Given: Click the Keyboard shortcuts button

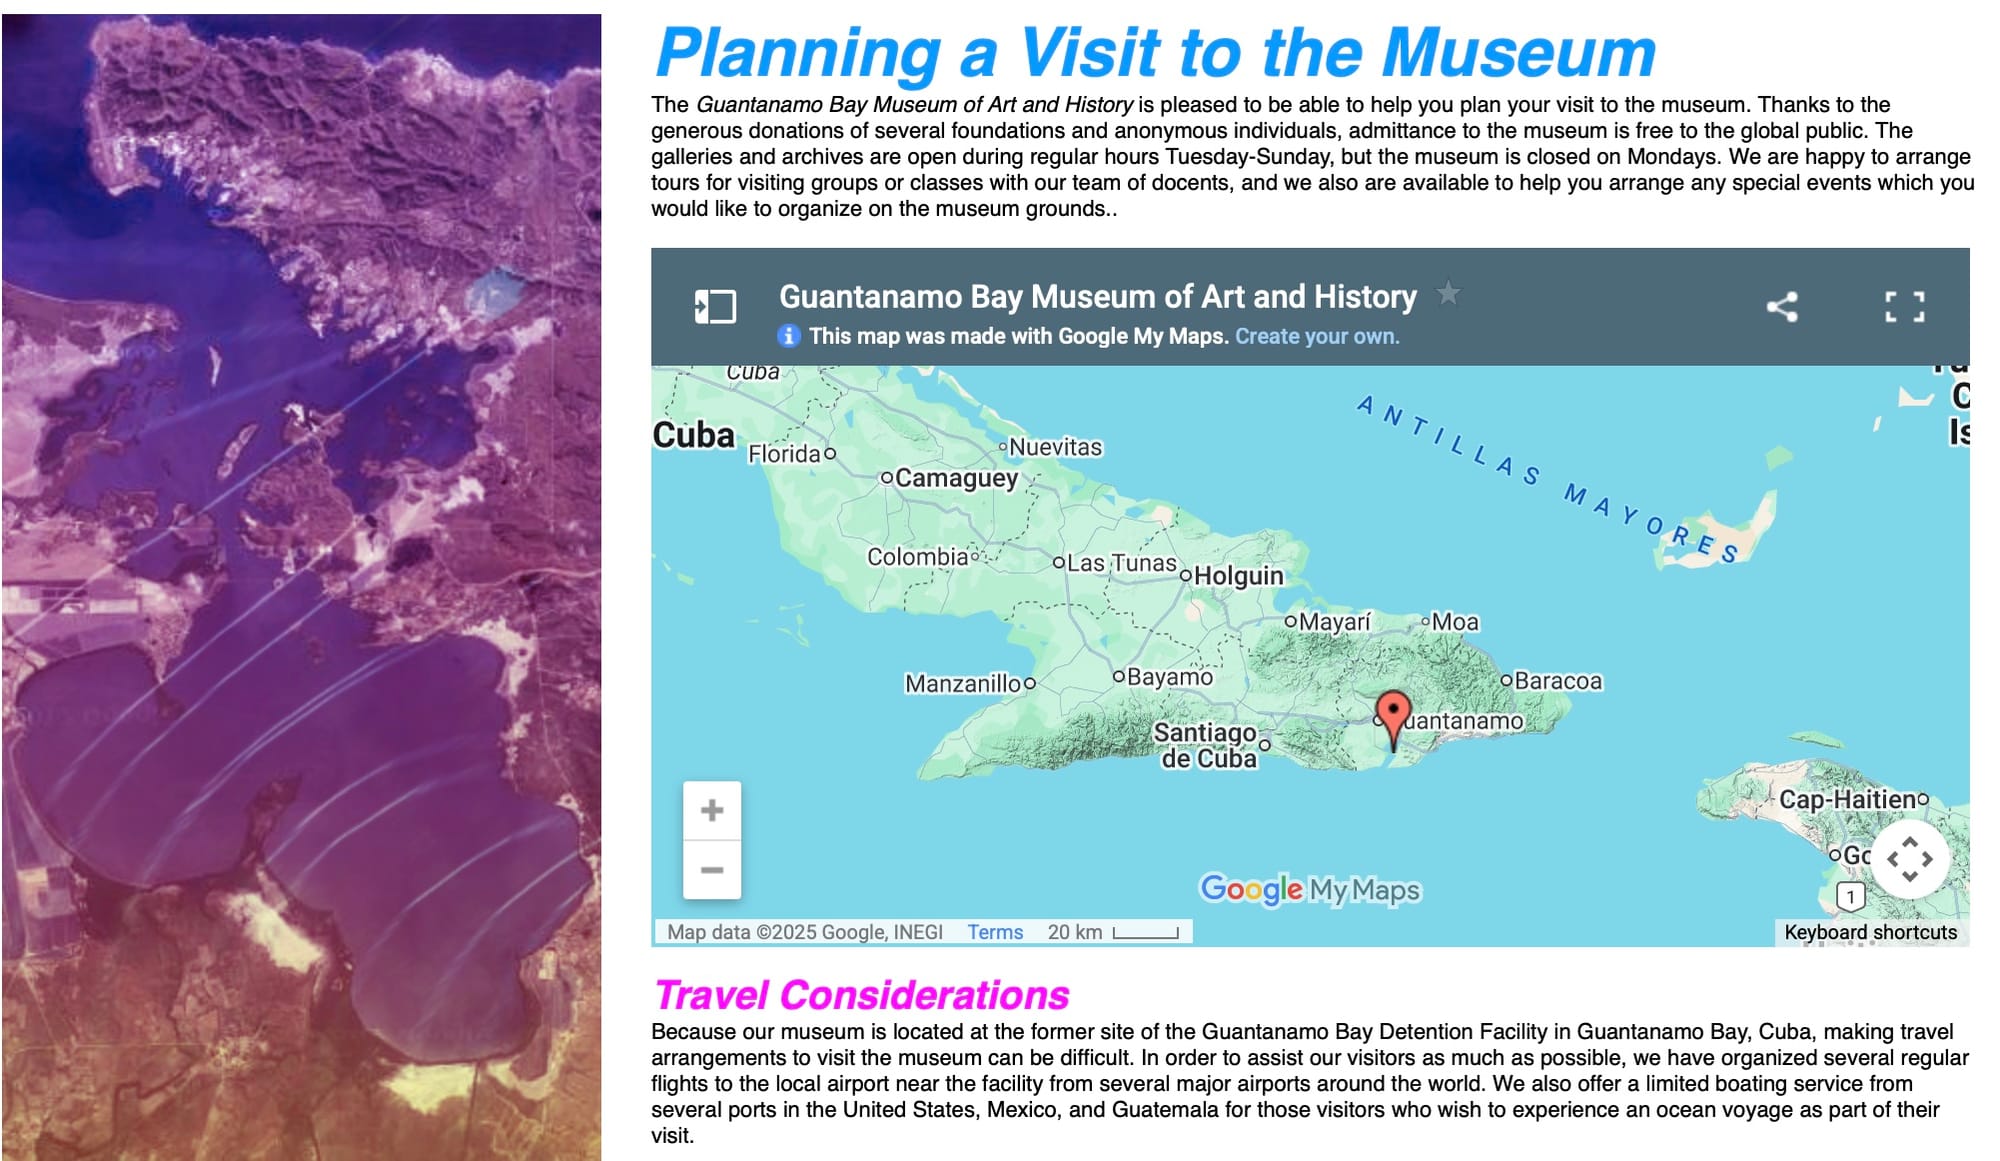Looking at the screenshot, I should point(1870,932).
